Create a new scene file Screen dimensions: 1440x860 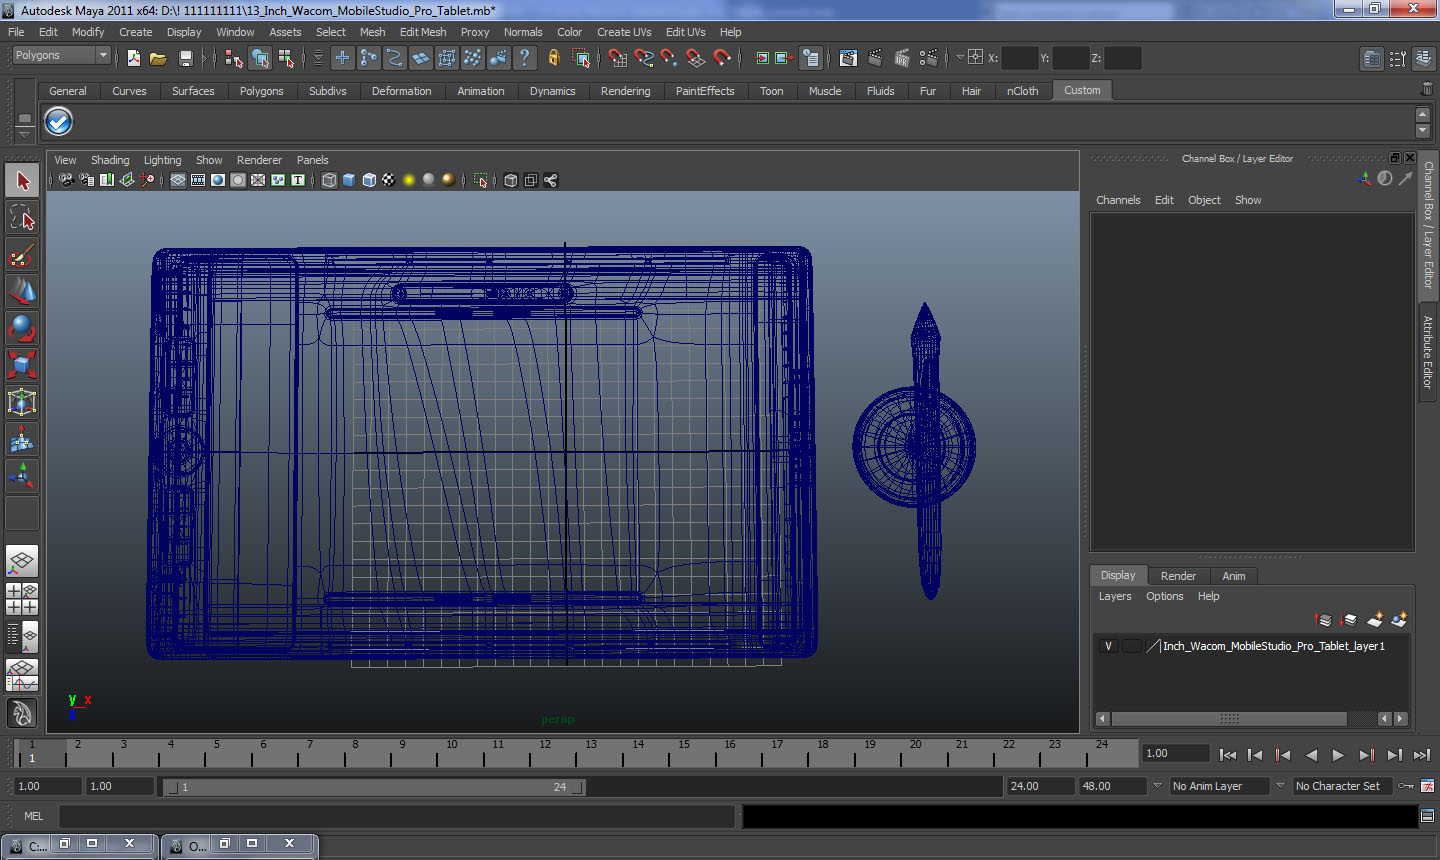(x=133, y=58)
